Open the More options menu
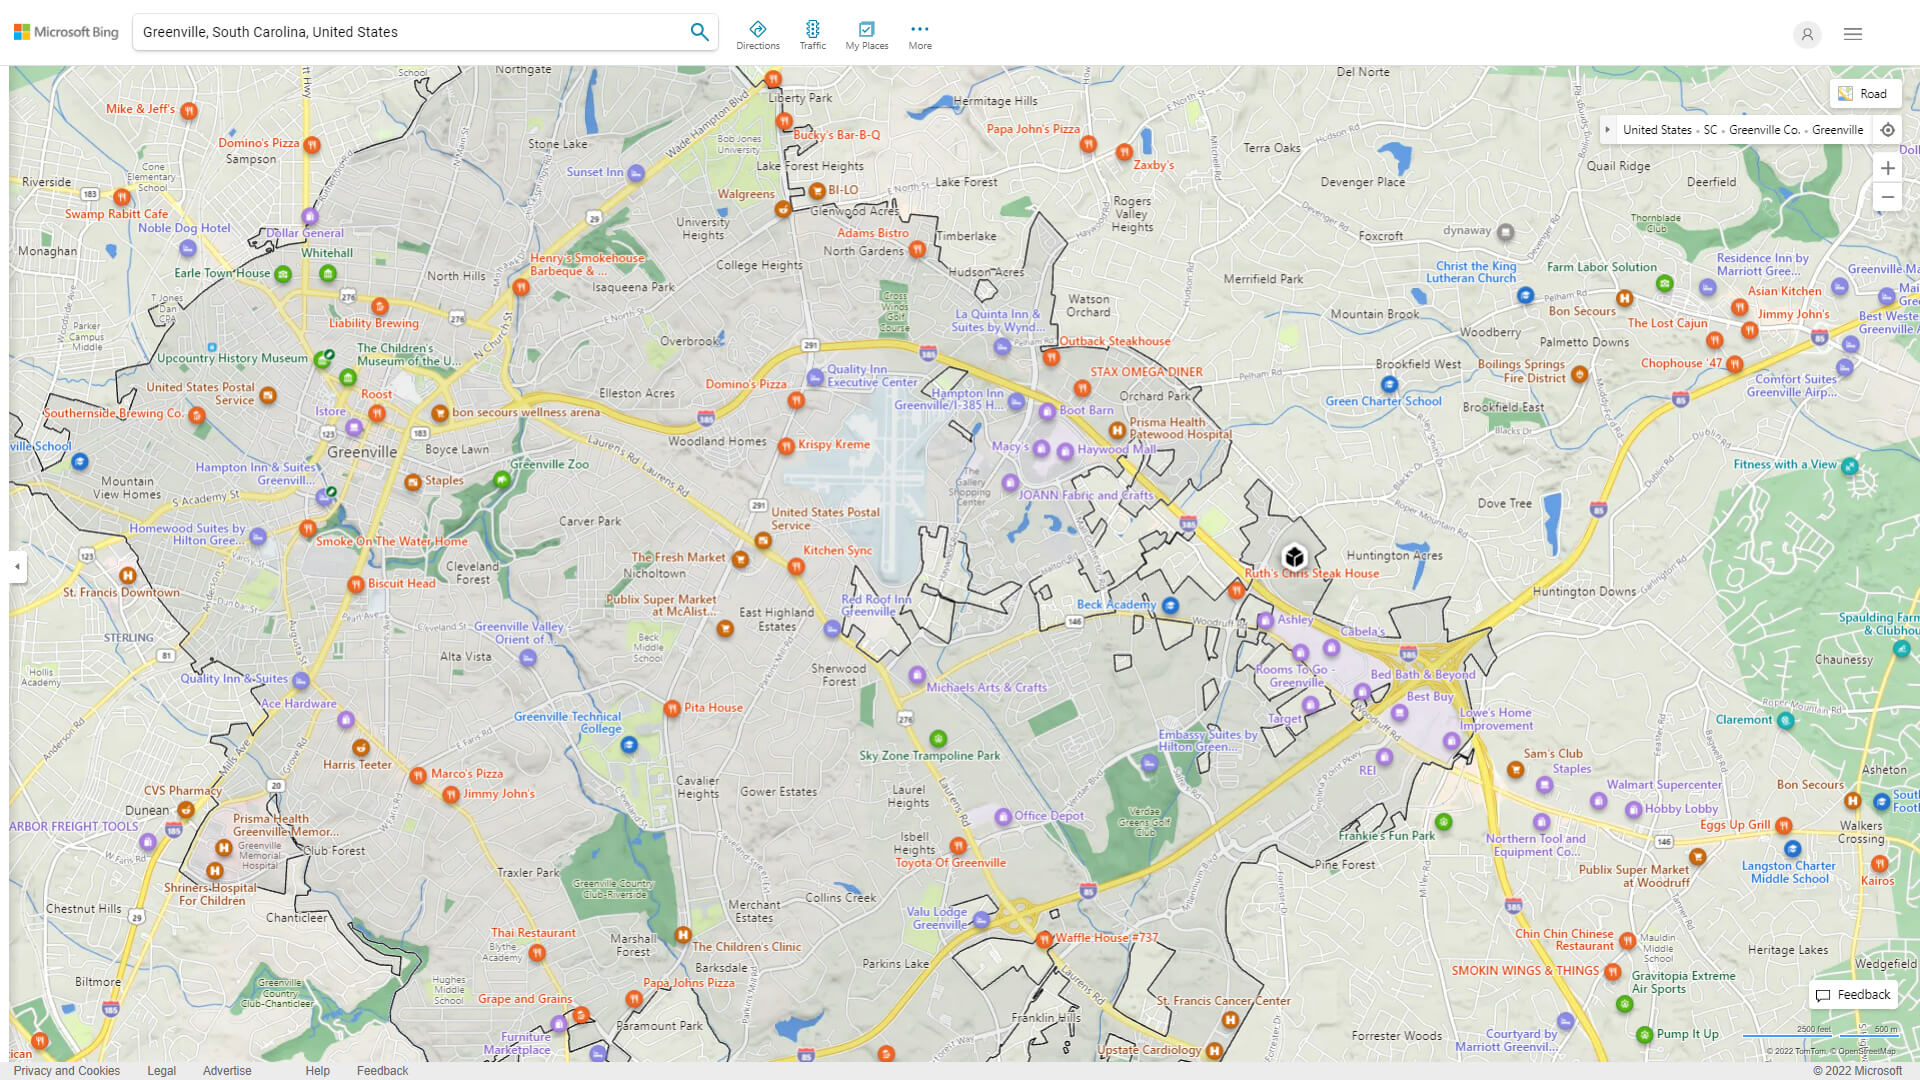1920x1080 pixels. pos(919,33)
